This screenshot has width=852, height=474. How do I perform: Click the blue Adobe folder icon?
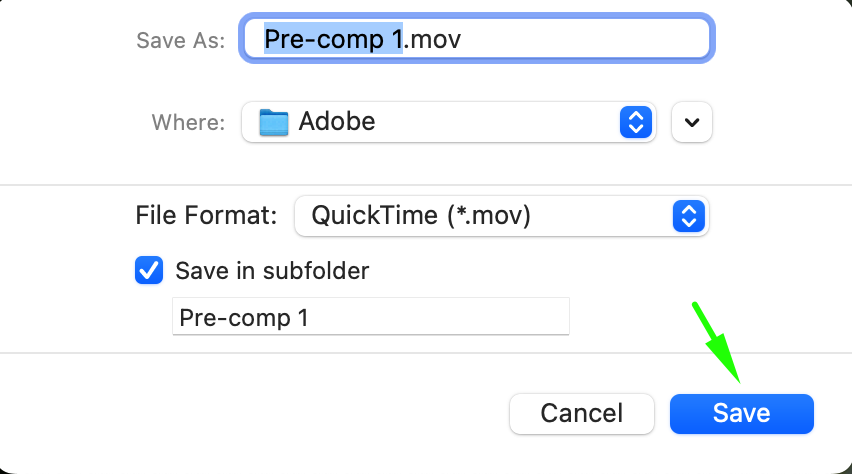point(273,122)
